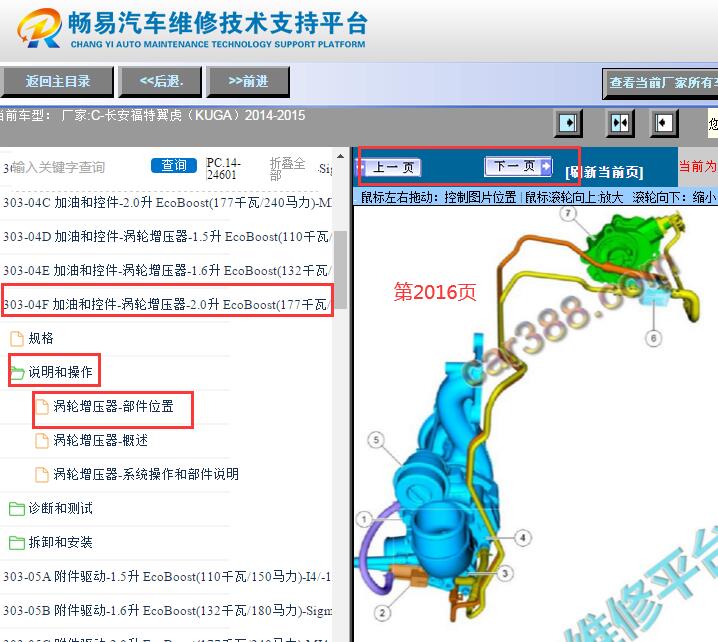718x642 pixels.
Task: Click the 返回主目录 button
Action: pos(57,82)
